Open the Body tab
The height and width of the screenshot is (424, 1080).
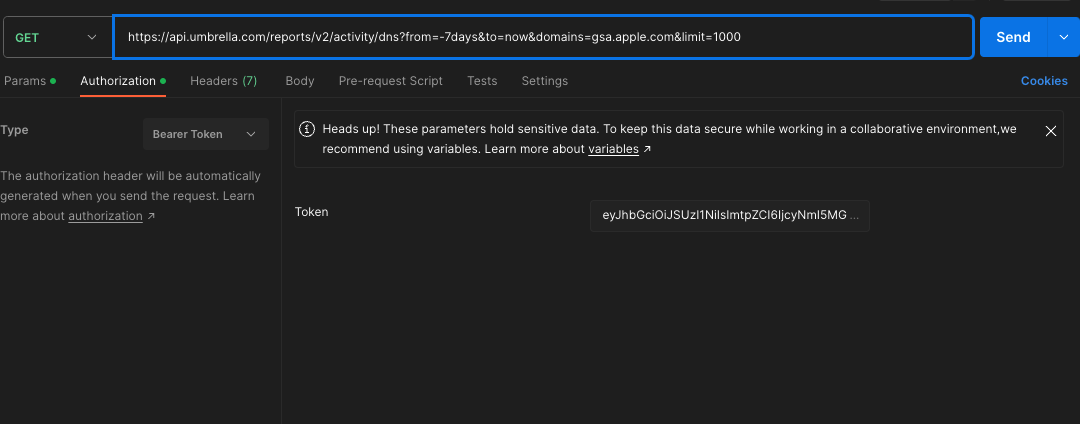[x=300, y=81]
